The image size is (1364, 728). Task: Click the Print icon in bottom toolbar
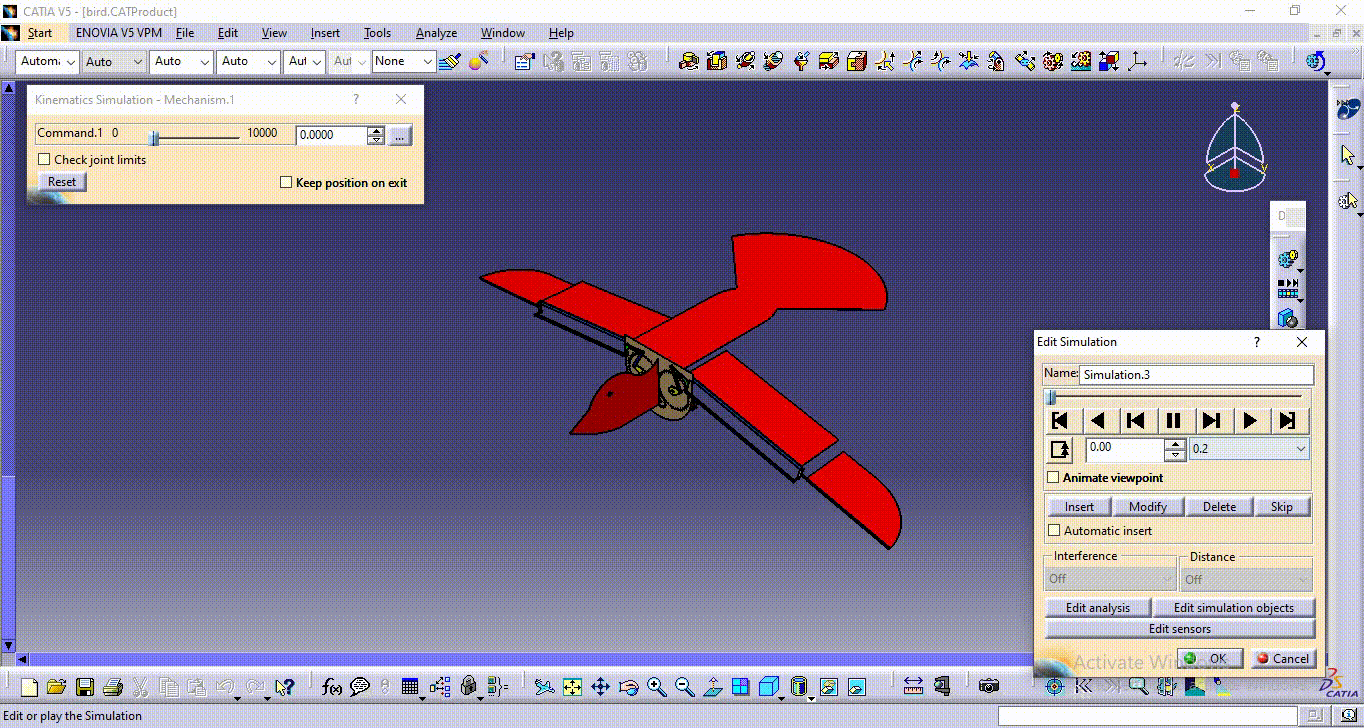coord(112,687)
